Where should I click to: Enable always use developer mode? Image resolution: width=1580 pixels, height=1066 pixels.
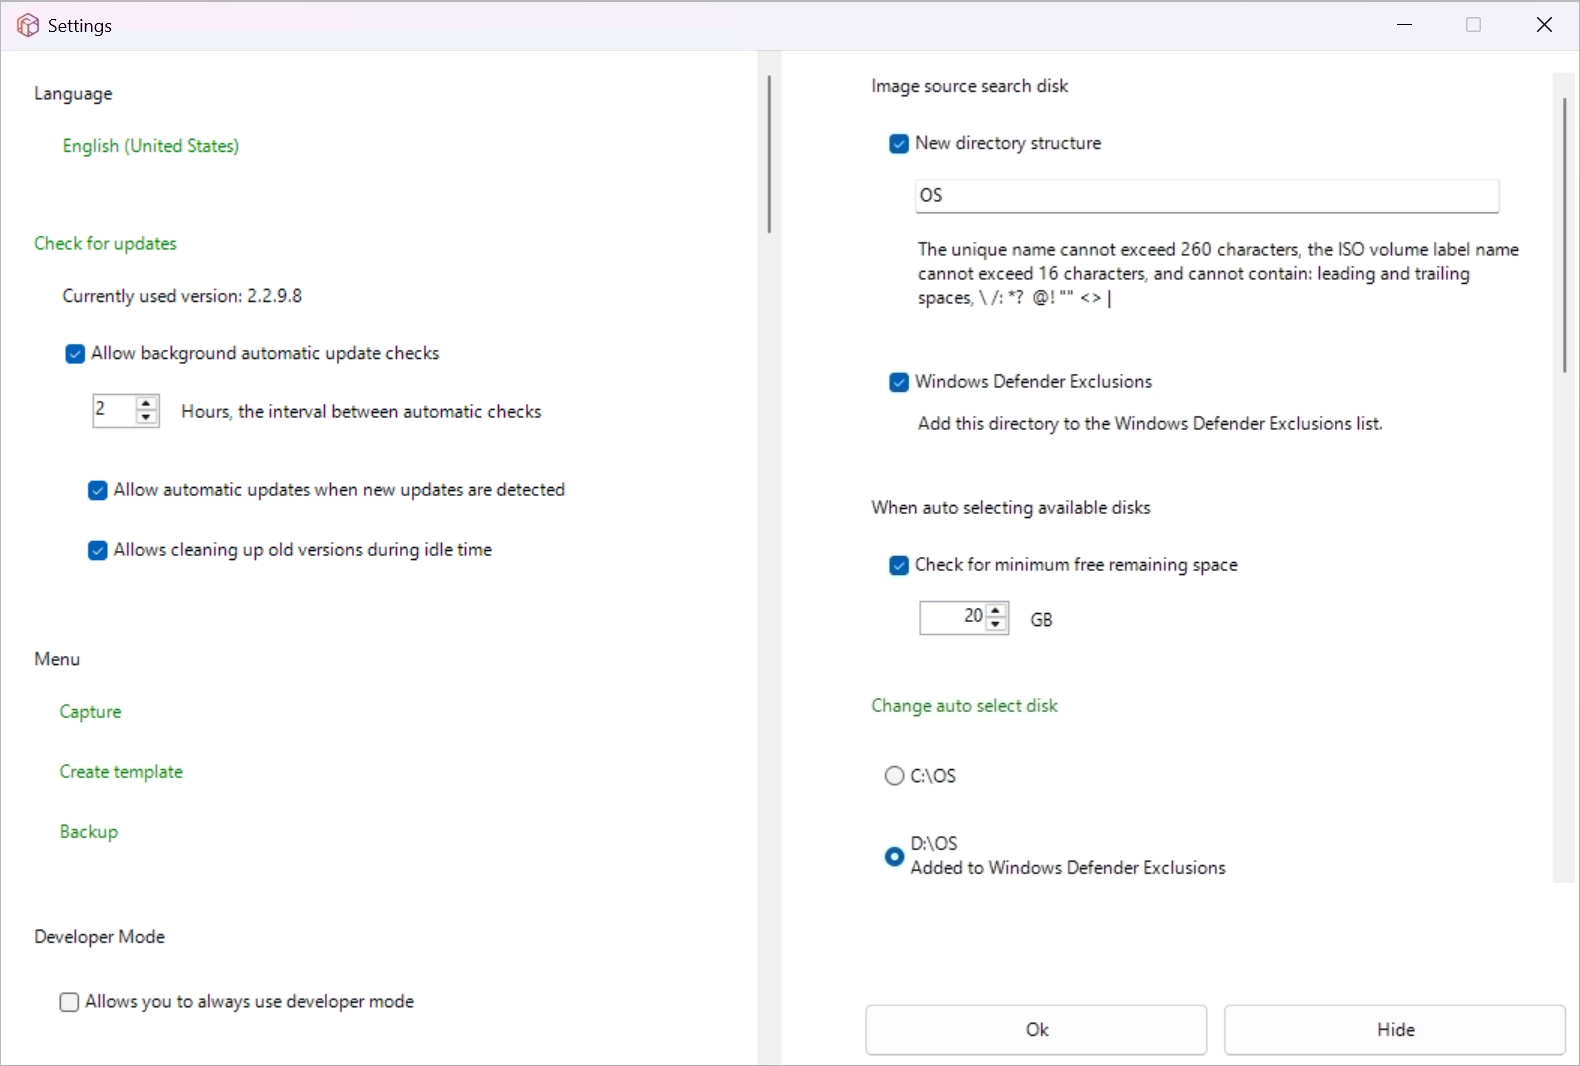point(69,1002)
